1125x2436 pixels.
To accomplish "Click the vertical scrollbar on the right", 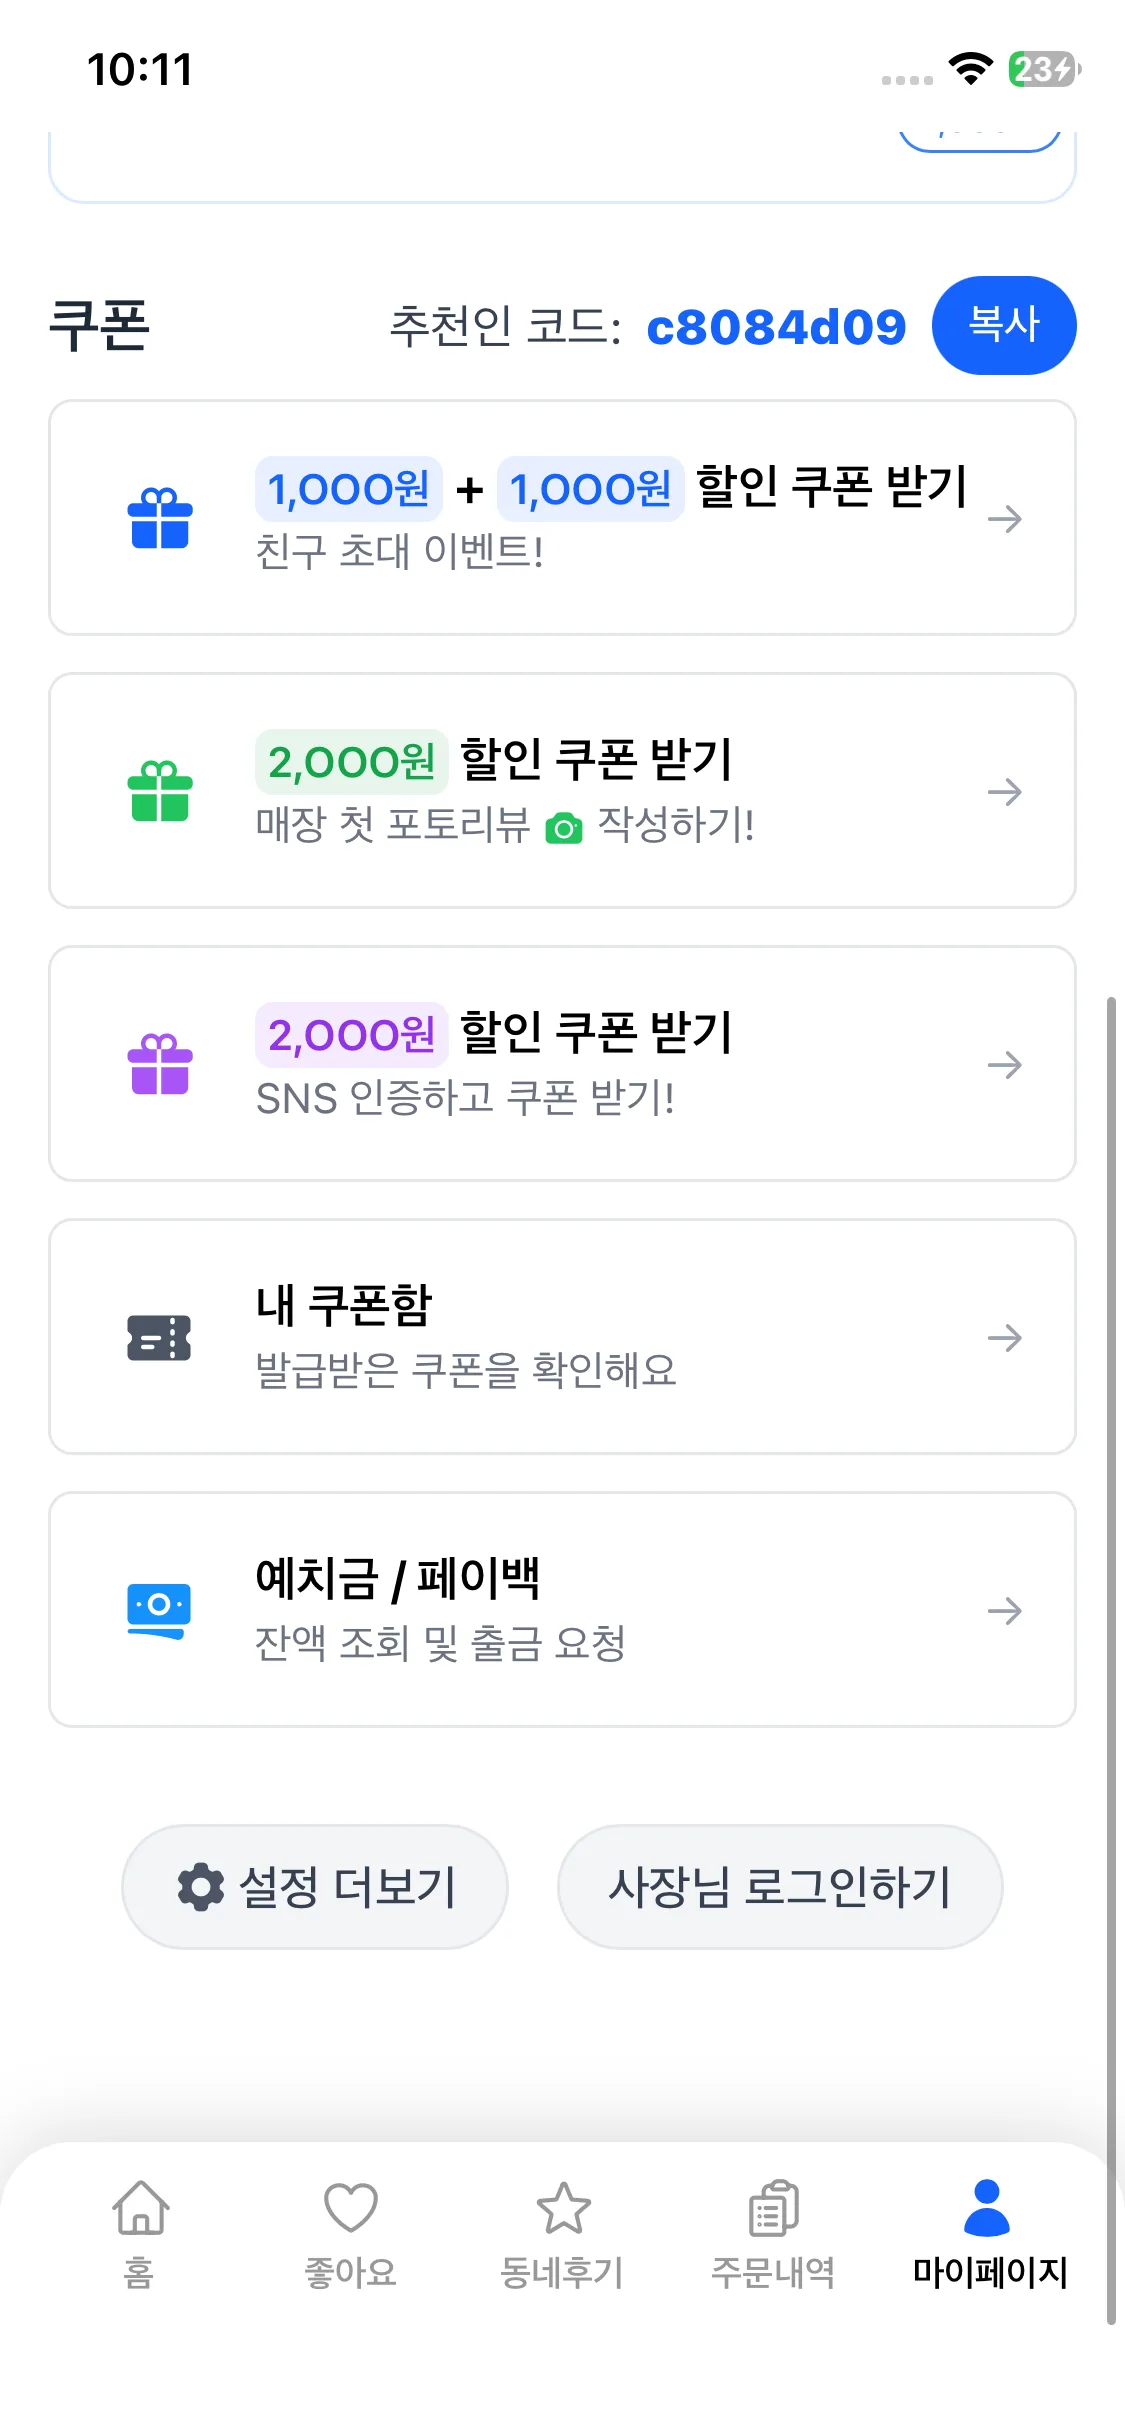I will pyautogui.click(x=1111, y=1660).
